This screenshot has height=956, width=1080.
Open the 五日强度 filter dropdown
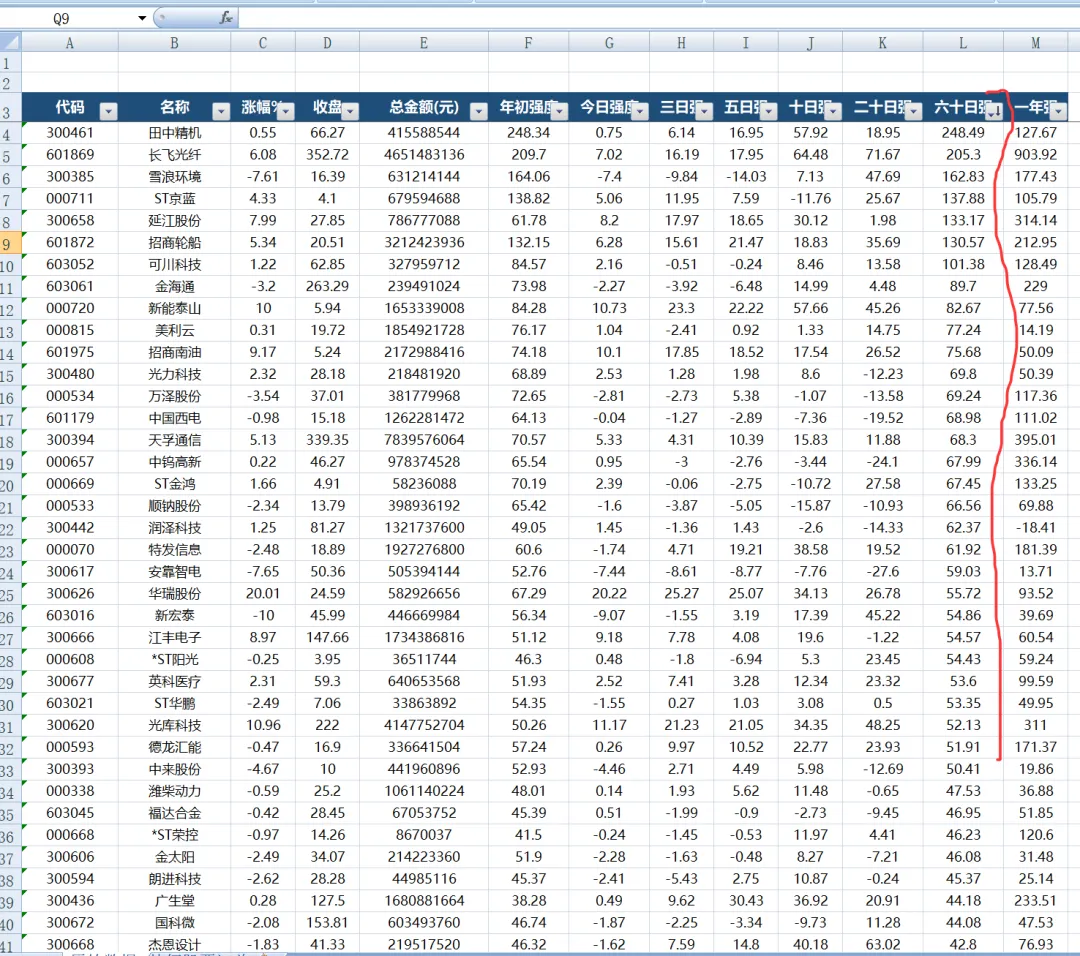(x=769, y=111)
